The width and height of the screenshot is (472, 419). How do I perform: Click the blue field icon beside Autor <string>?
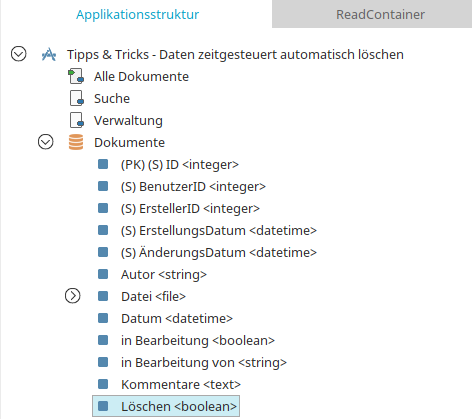coord(103,274)
